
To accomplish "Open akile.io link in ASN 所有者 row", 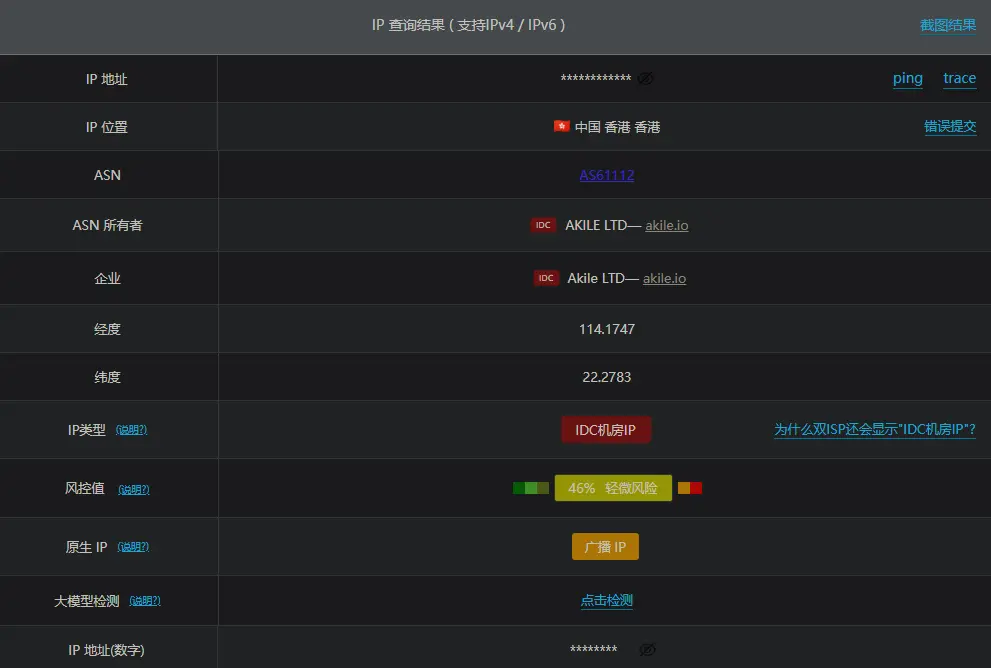I will pos(666,225).
